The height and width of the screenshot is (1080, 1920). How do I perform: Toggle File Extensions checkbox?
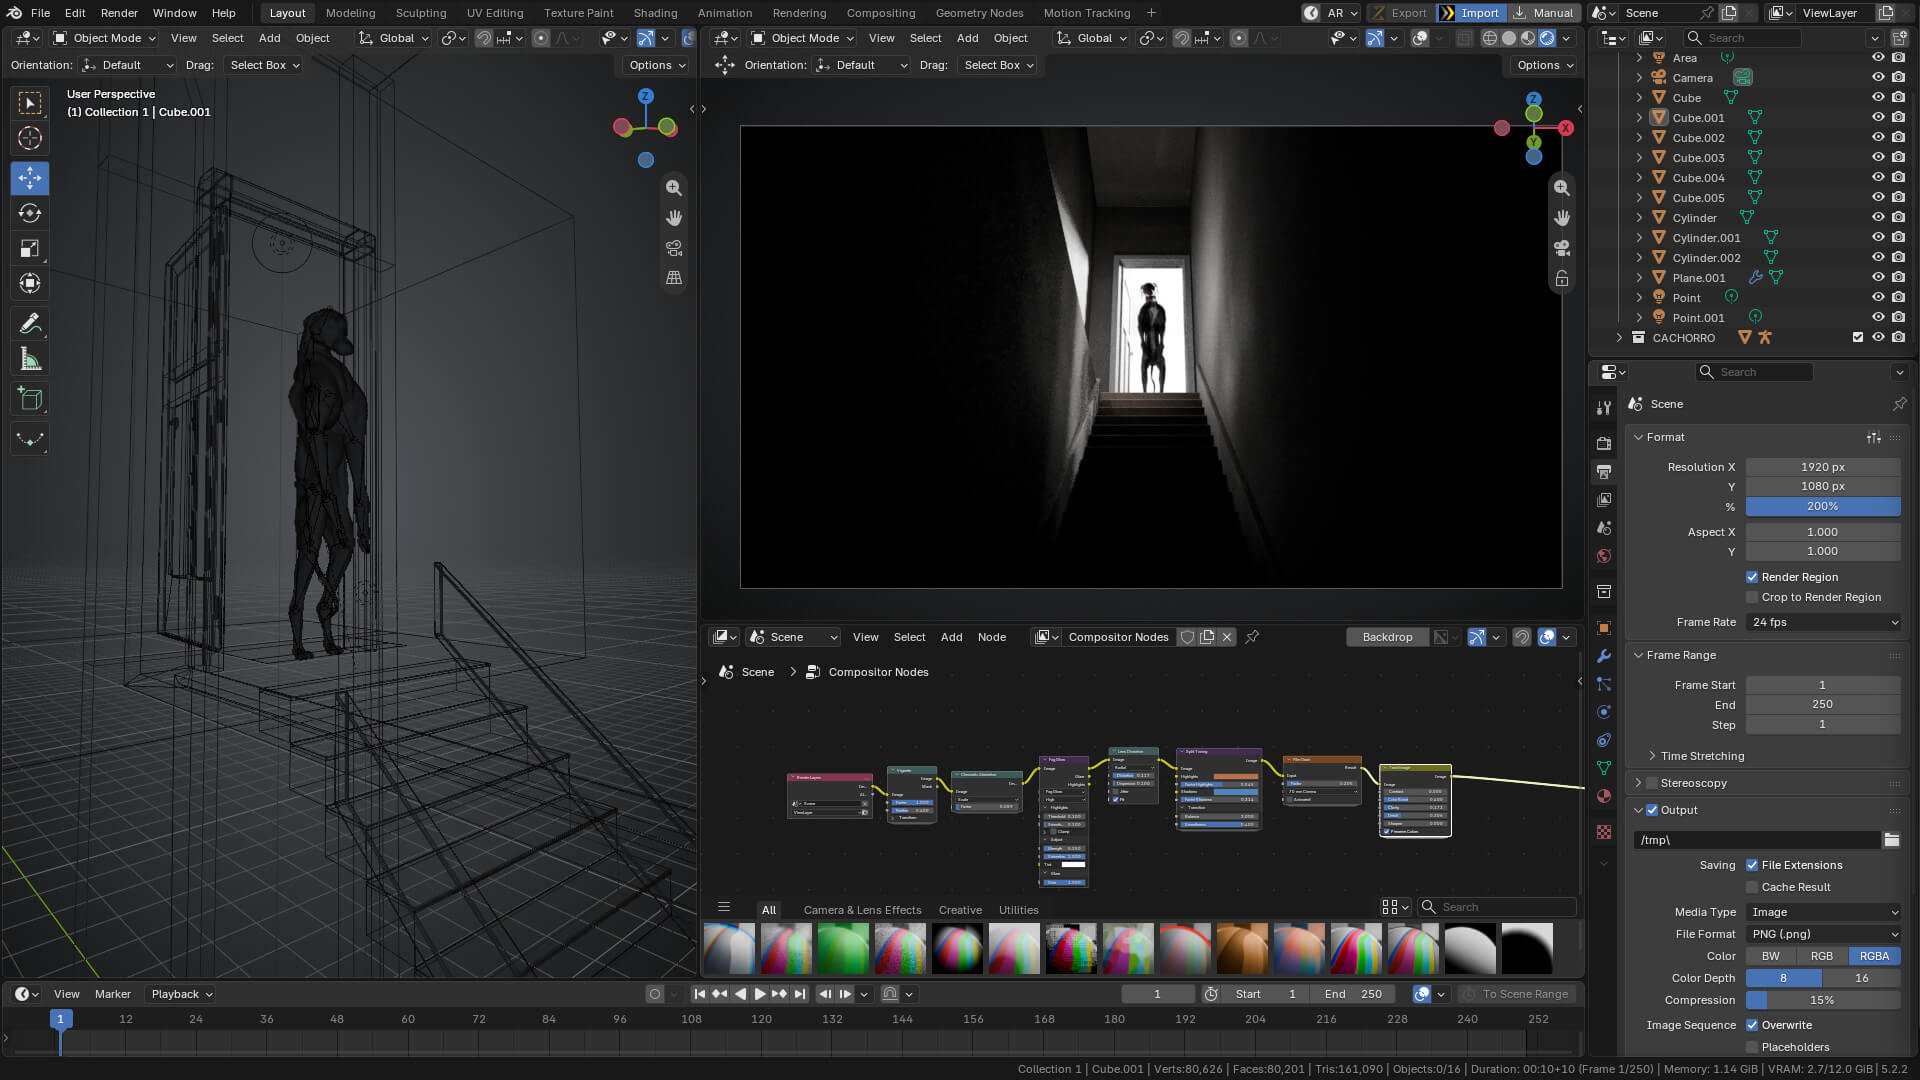tap(1752, 865)
